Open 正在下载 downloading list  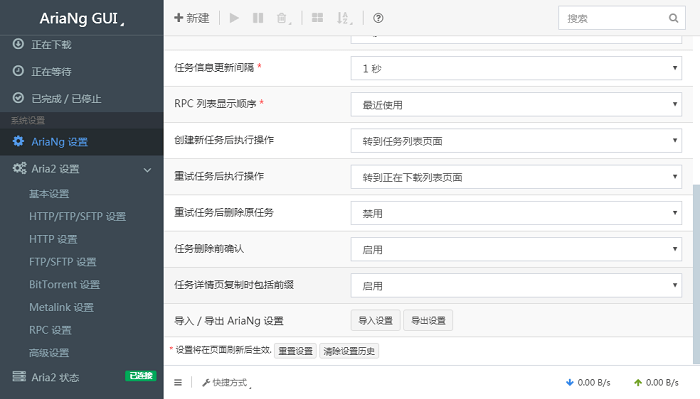(x=82, y=45)
